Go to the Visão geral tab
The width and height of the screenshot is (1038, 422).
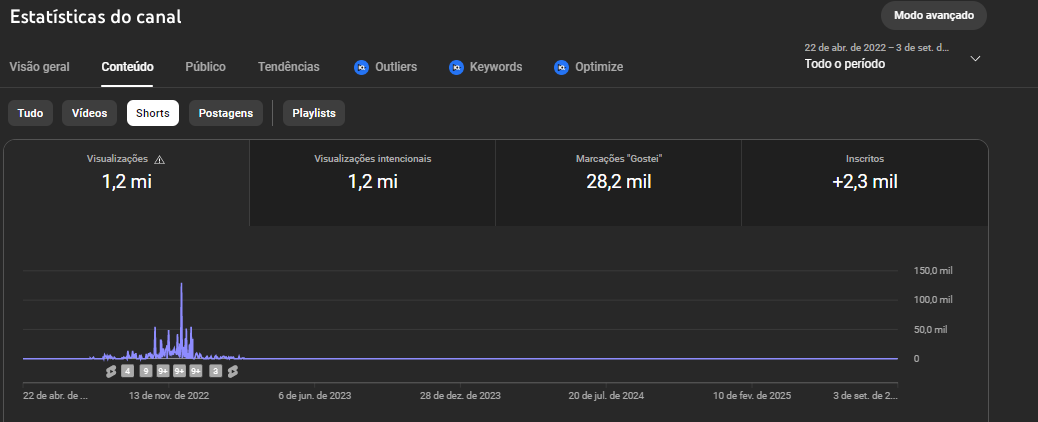pyautogui.click(x=39, y=67)
